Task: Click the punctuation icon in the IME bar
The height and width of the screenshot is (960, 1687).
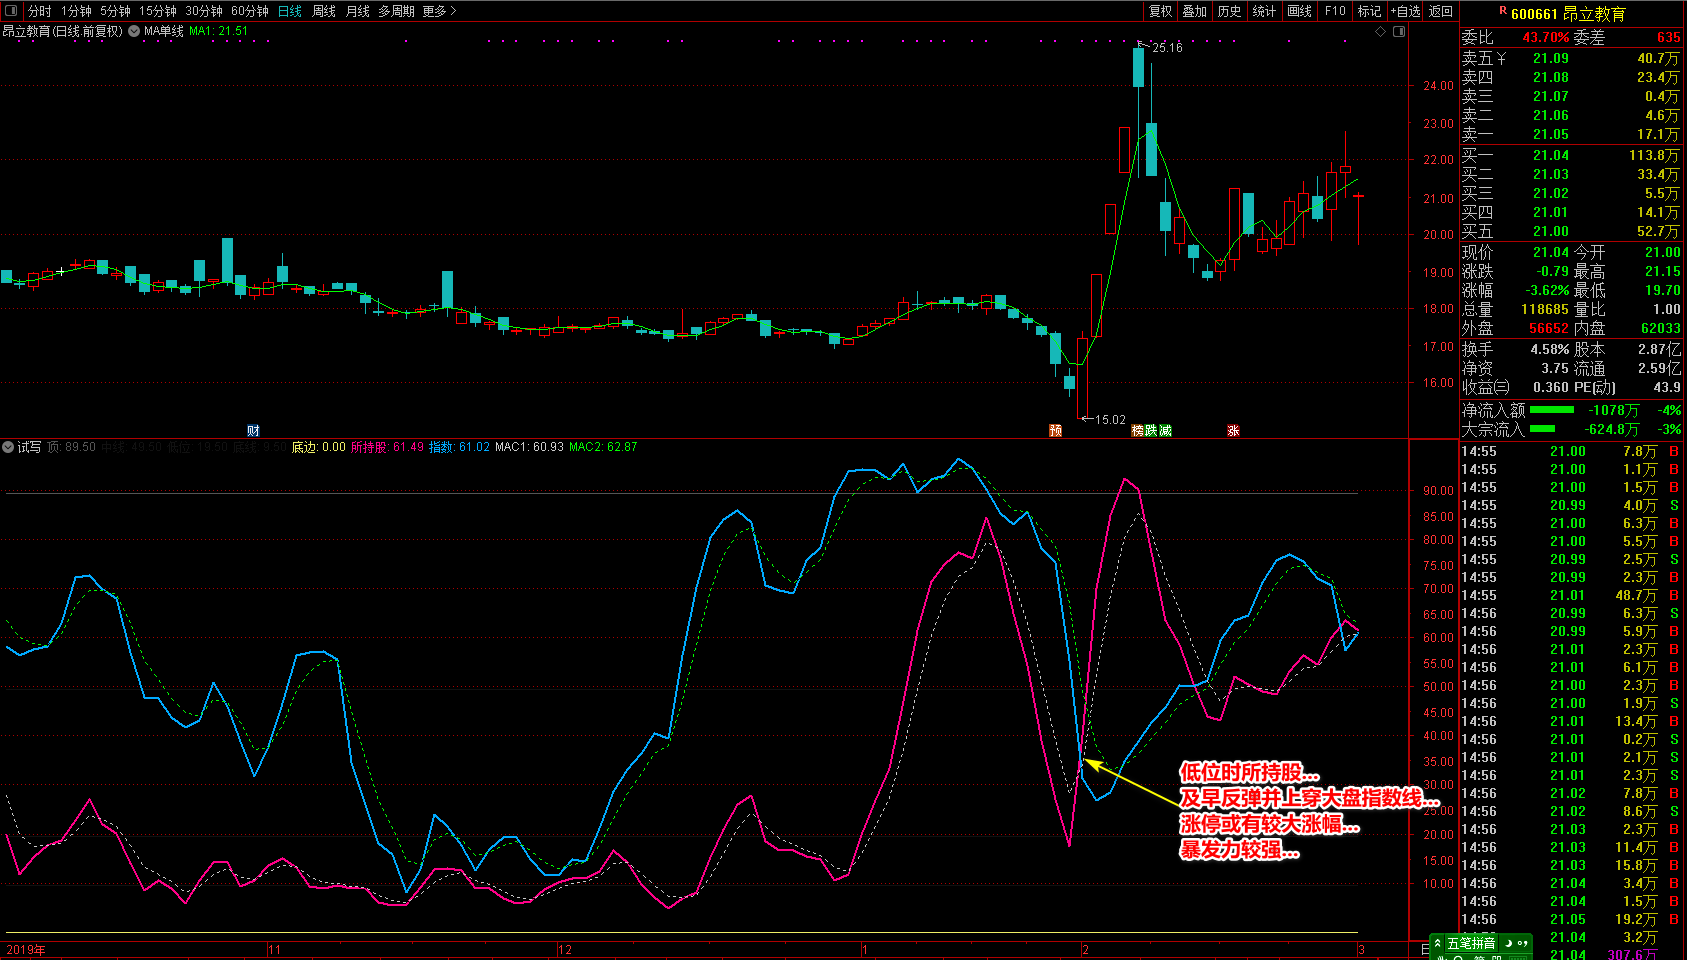Action: click(x=1523, y=943)
